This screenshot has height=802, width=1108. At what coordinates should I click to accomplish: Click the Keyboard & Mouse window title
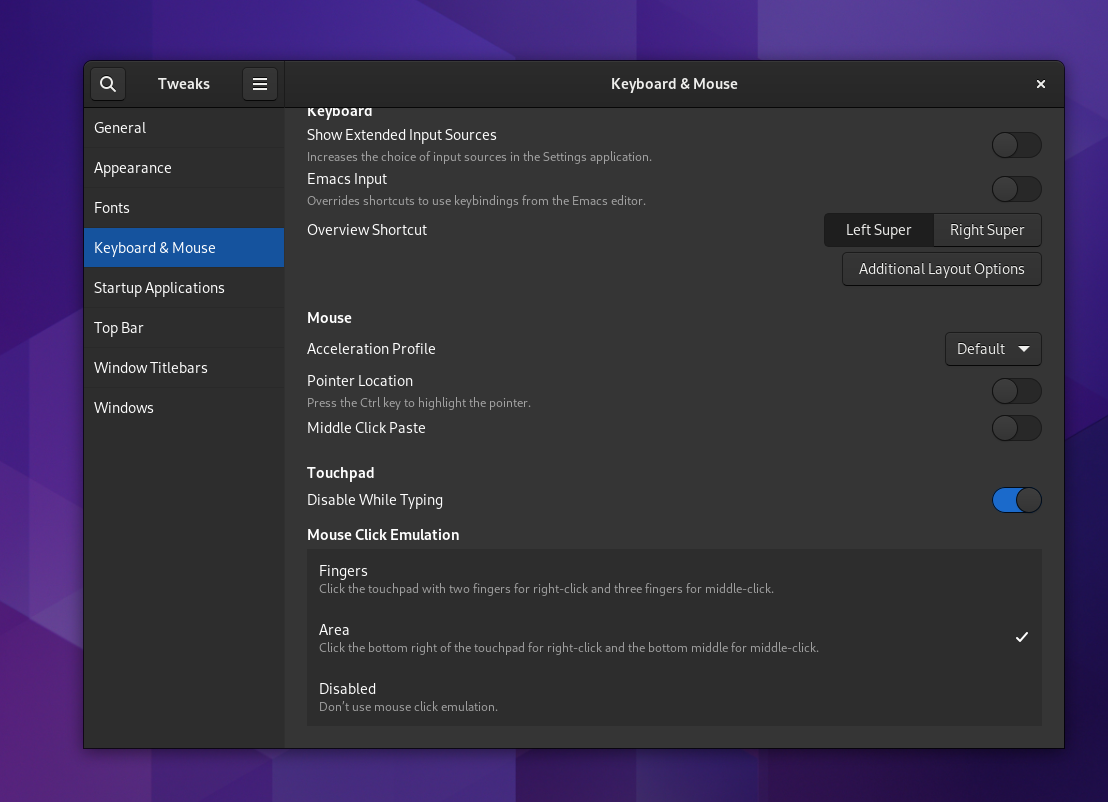674,84
